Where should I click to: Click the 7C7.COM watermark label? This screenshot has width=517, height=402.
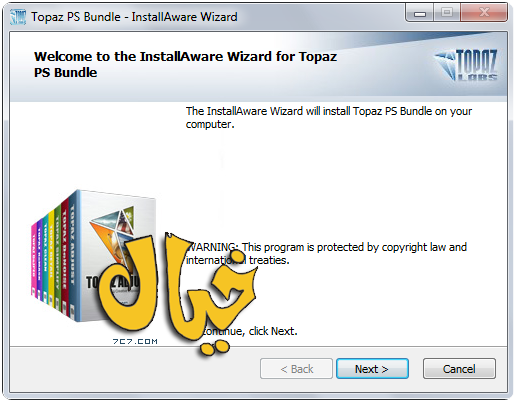(x=135, y=341)
